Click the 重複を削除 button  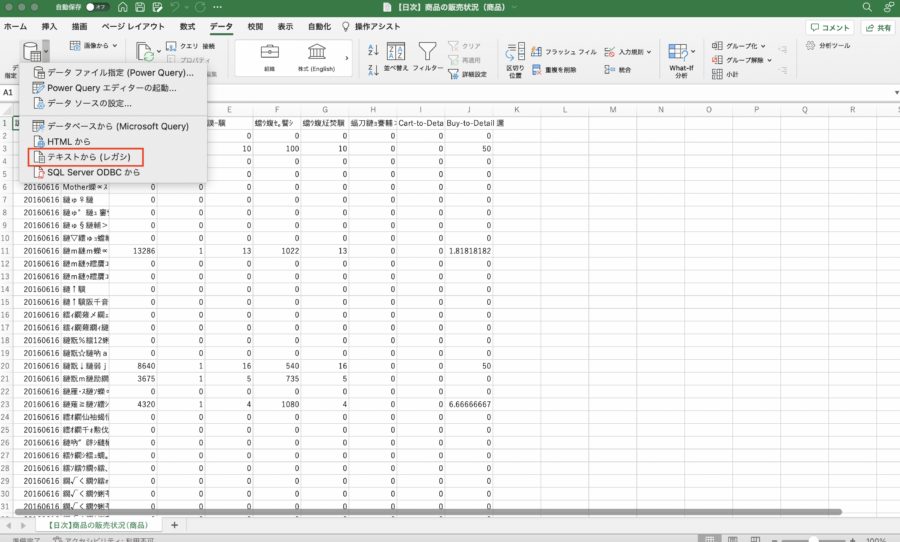(554, 69)
